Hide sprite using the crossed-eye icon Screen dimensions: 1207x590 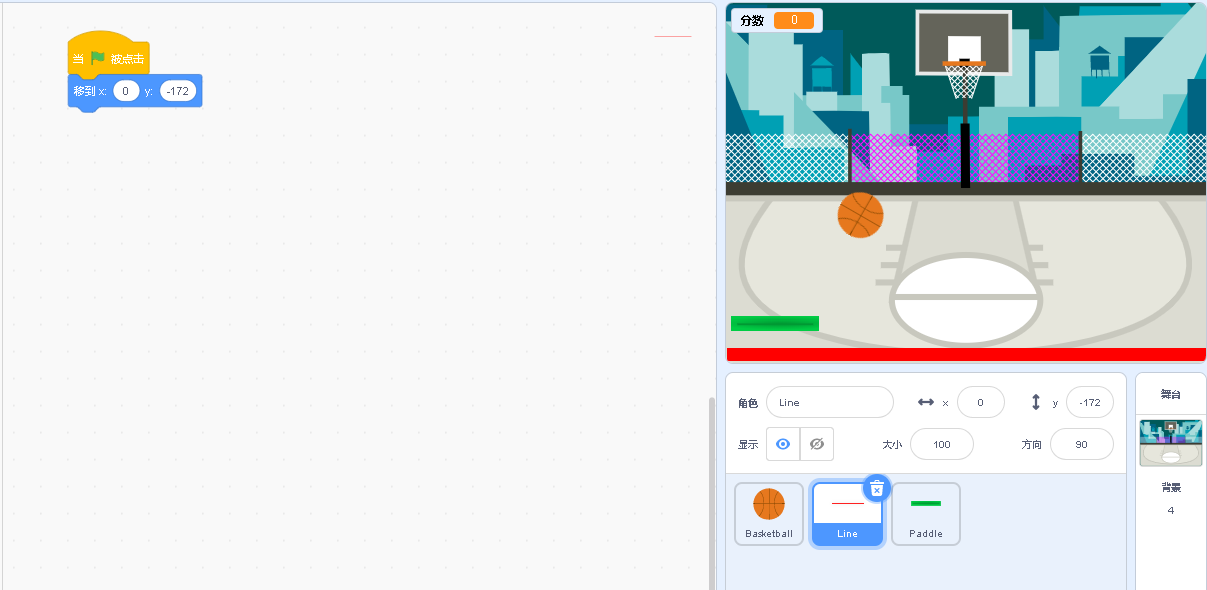pos(817,444)
